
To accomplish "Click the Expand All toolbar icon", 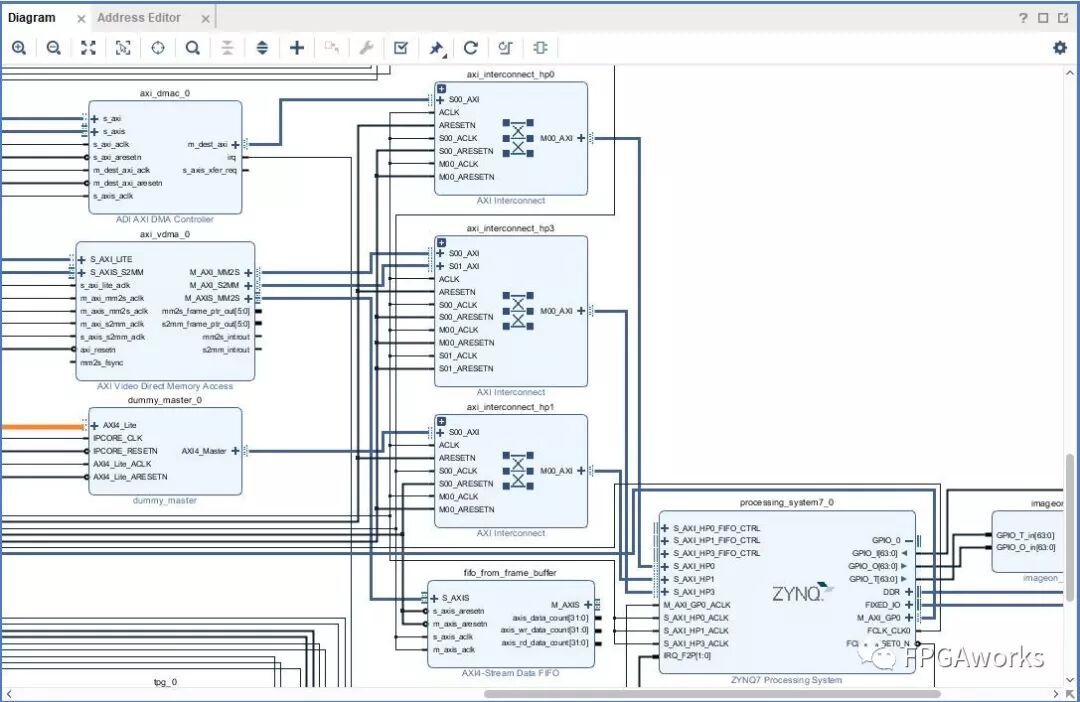I will (262, 48).
